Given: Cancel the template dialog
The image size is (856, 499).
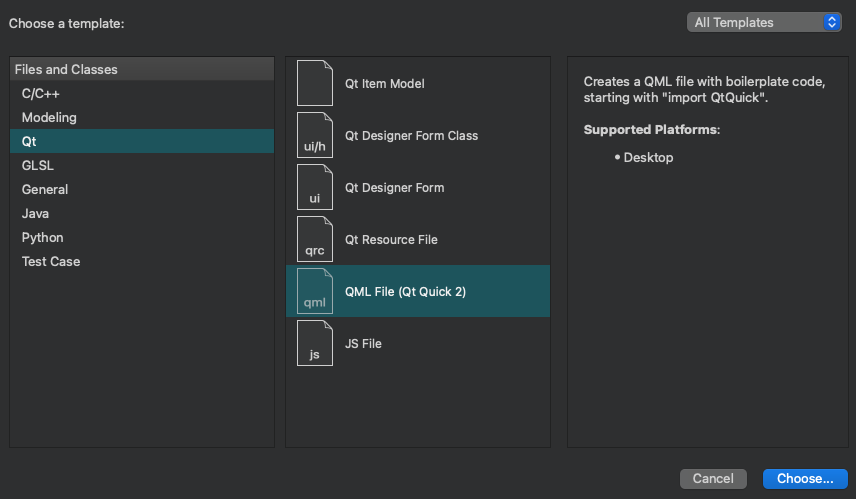Looking at the screenshot, I should (x=713, y=478).
